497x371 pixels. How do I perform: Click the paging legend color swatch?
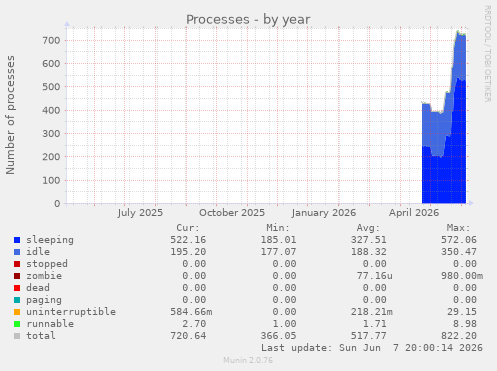click(x=17, y=300)
